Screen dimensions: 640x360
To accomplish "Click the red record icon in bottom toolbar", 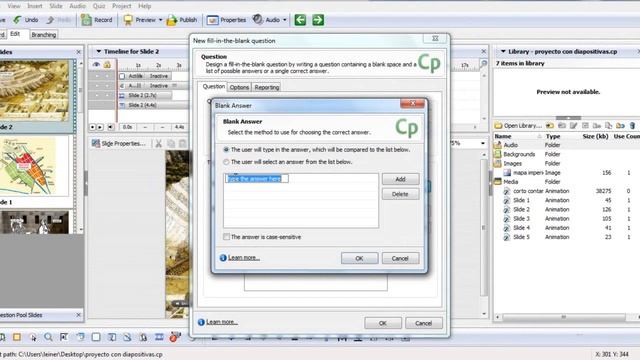I will pyautogui.click(x=175, y=337).
